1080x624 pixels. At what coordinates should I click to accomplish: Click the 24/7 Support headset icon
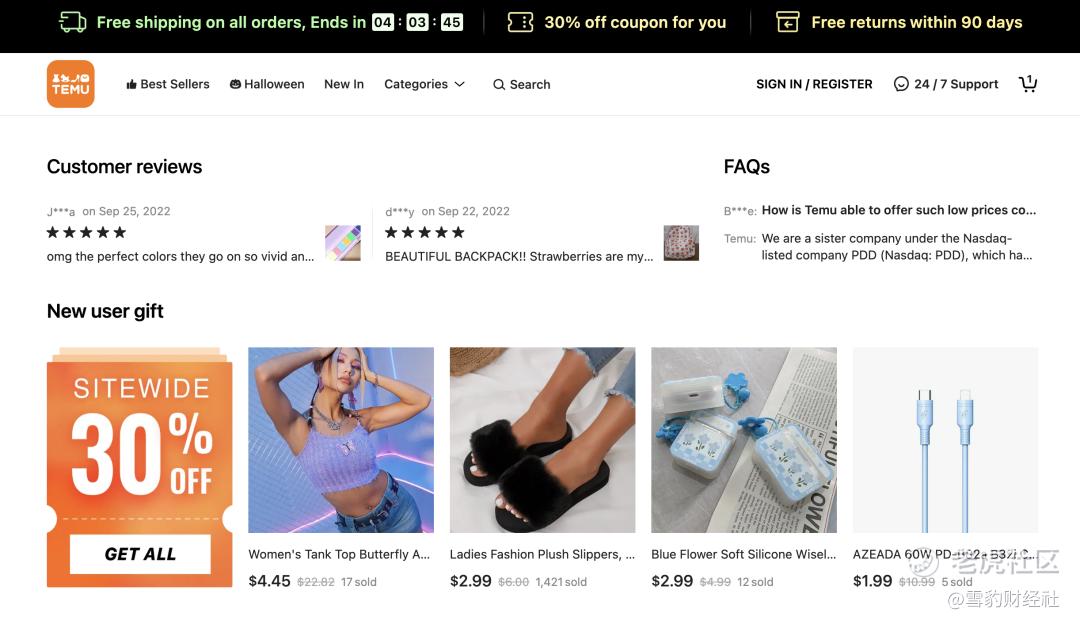(901, 84)
